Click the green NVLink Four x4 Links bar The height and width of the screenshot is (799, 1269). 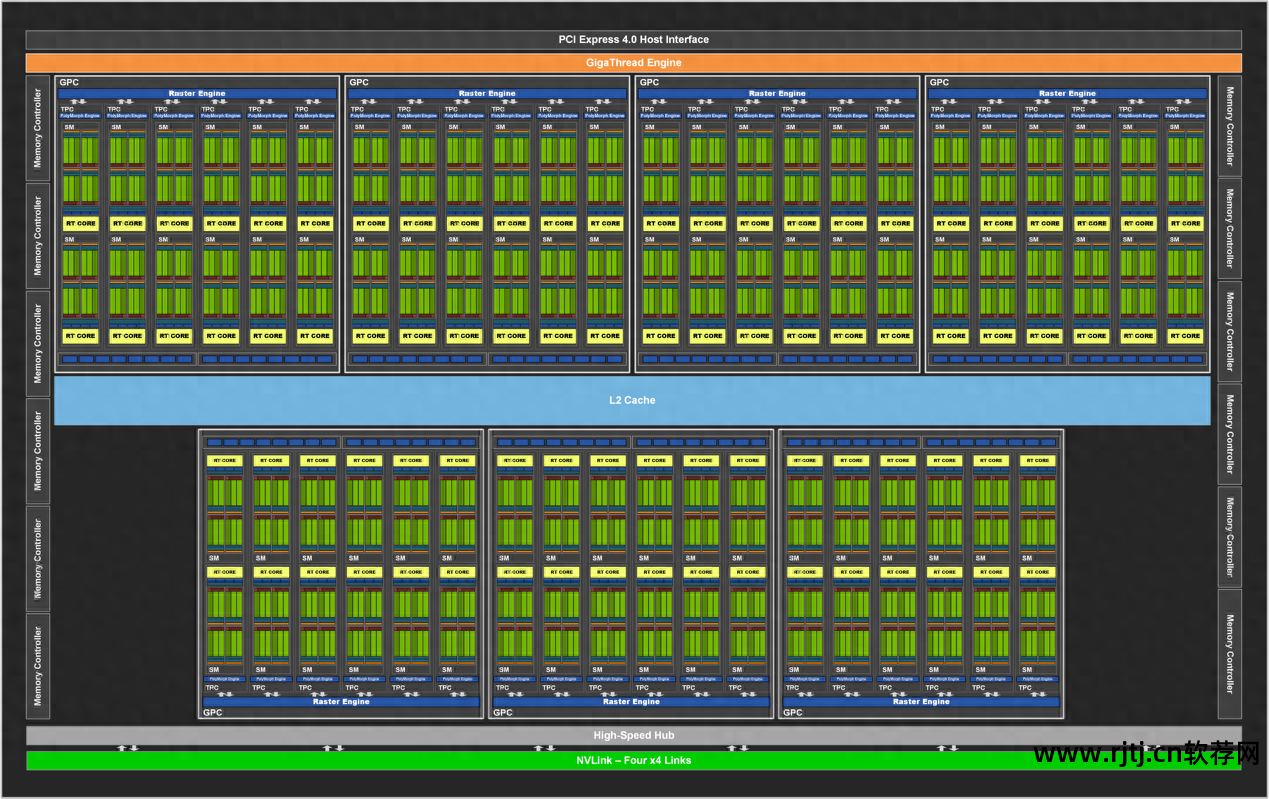[x=634, y=760]
